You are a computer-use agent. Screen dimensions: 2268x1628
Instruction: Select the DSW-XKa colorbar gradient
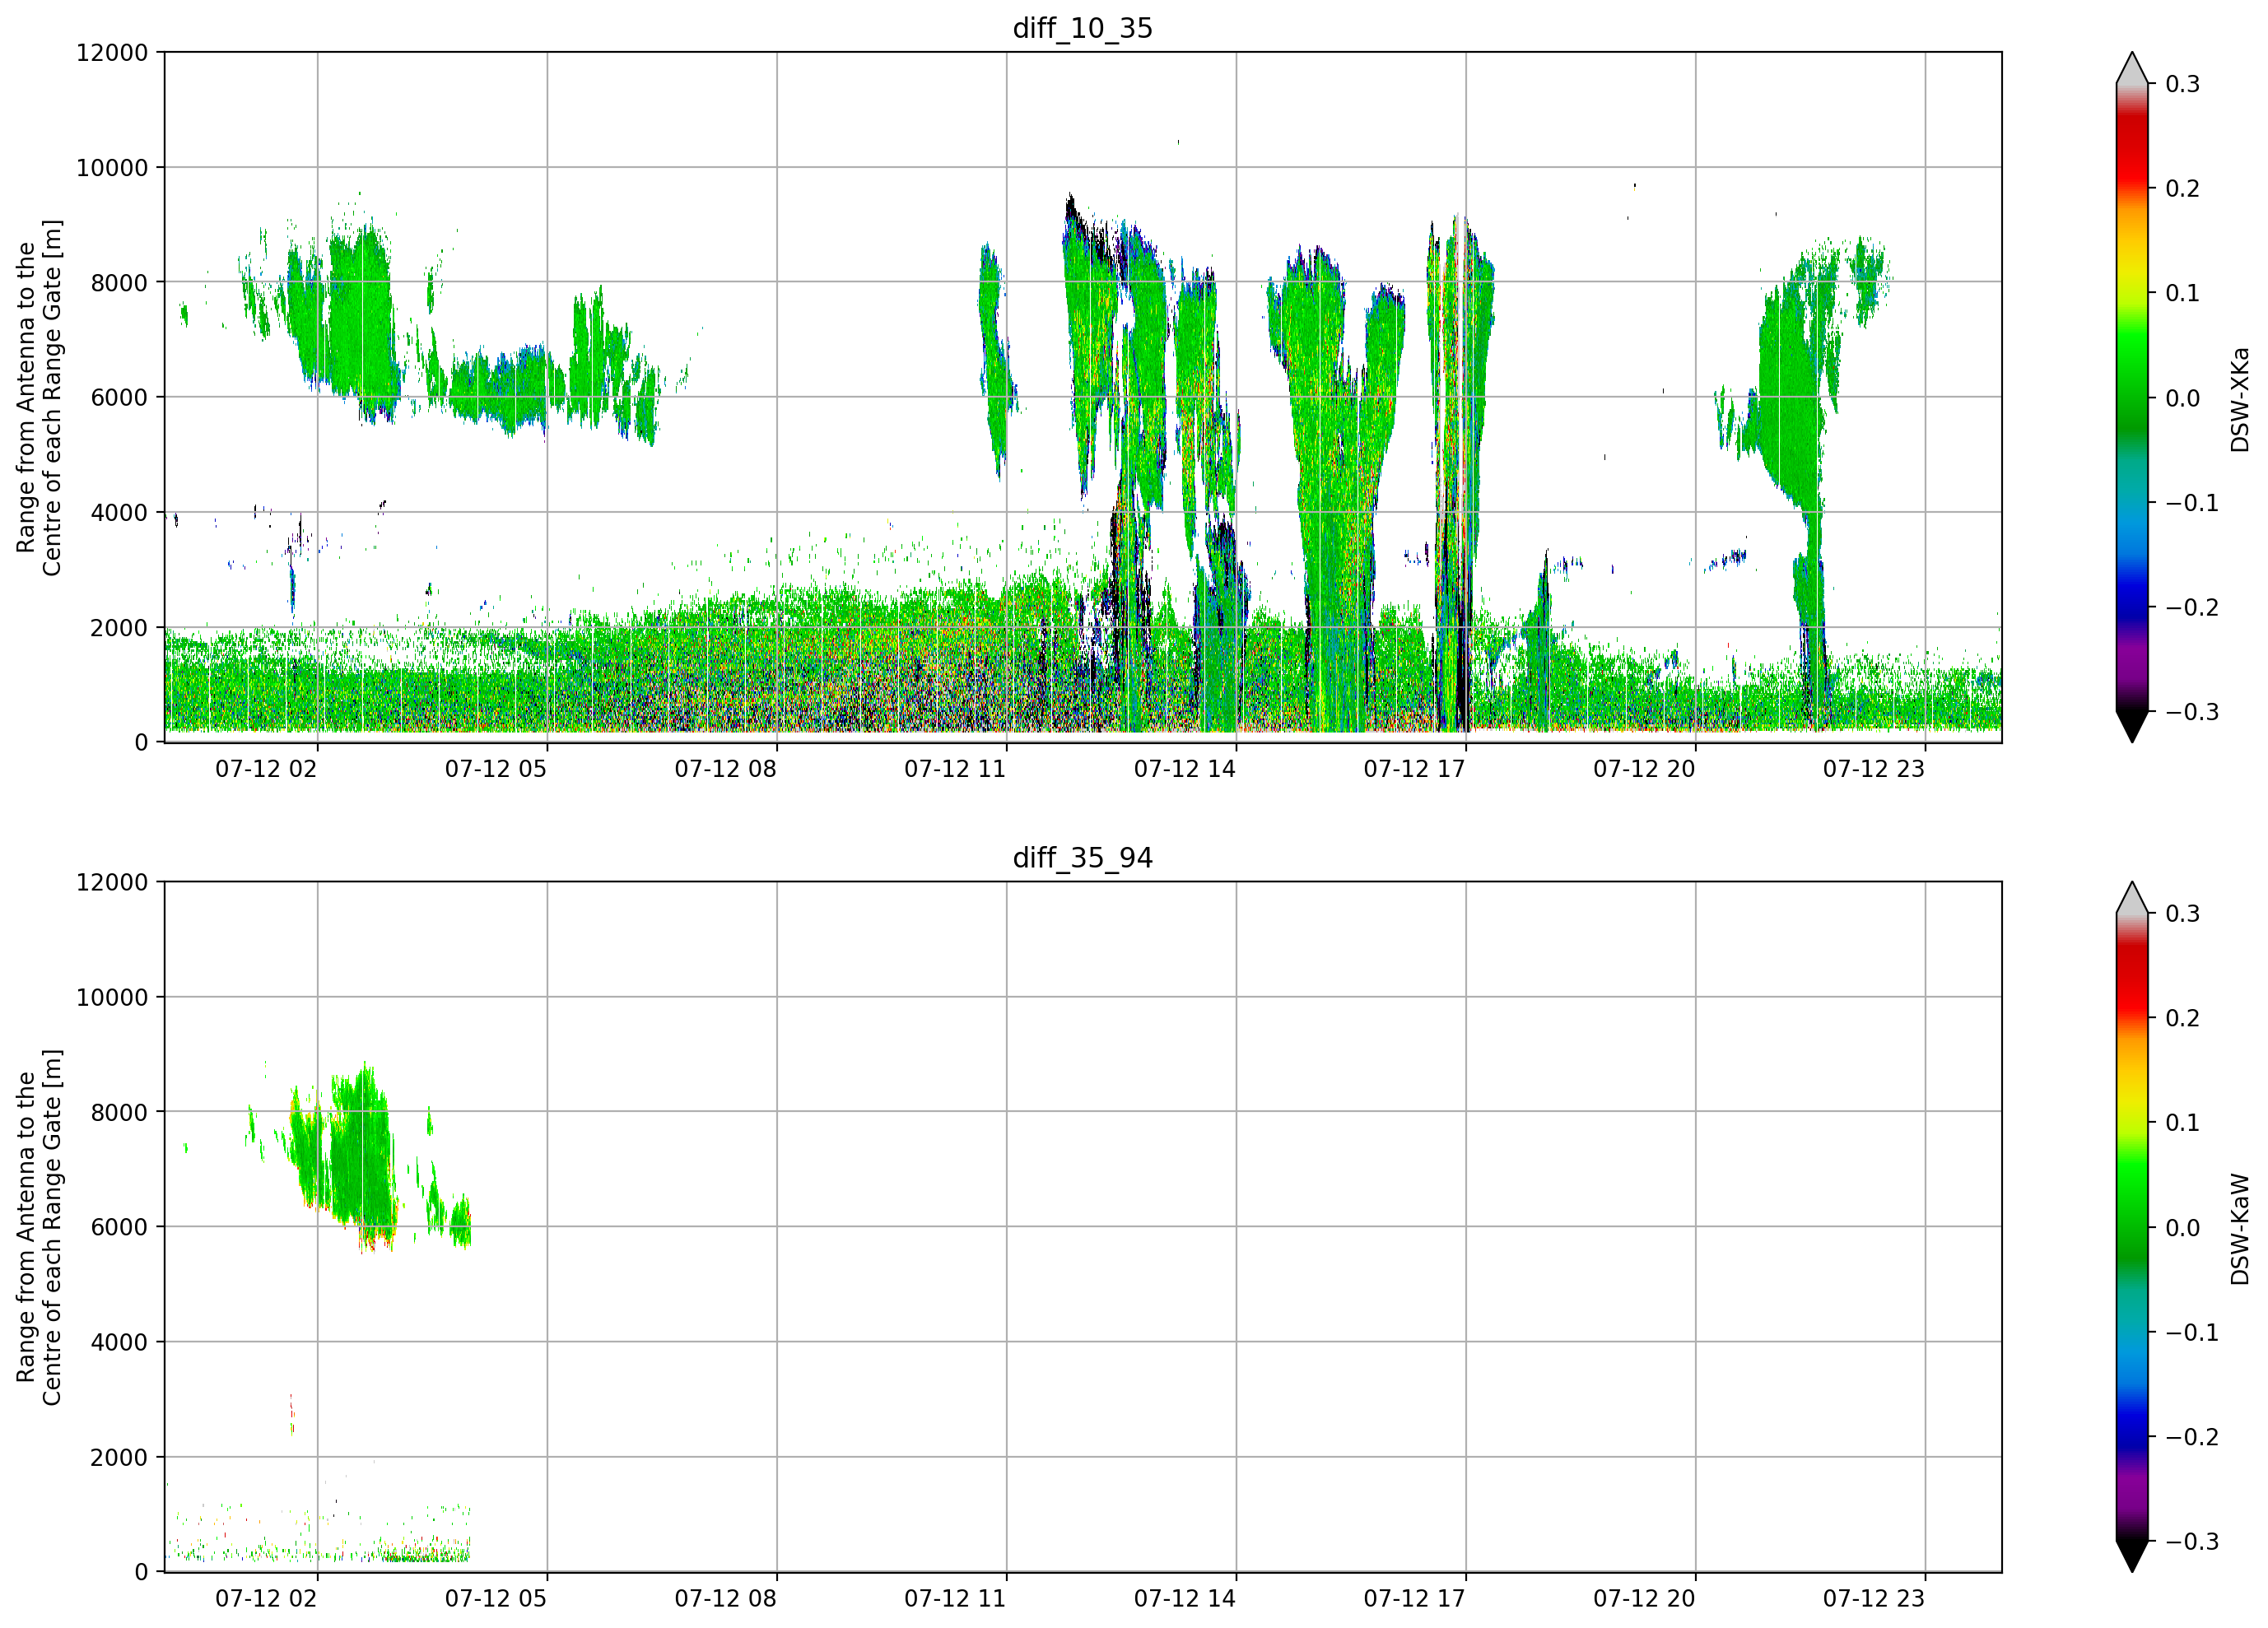2132,397
